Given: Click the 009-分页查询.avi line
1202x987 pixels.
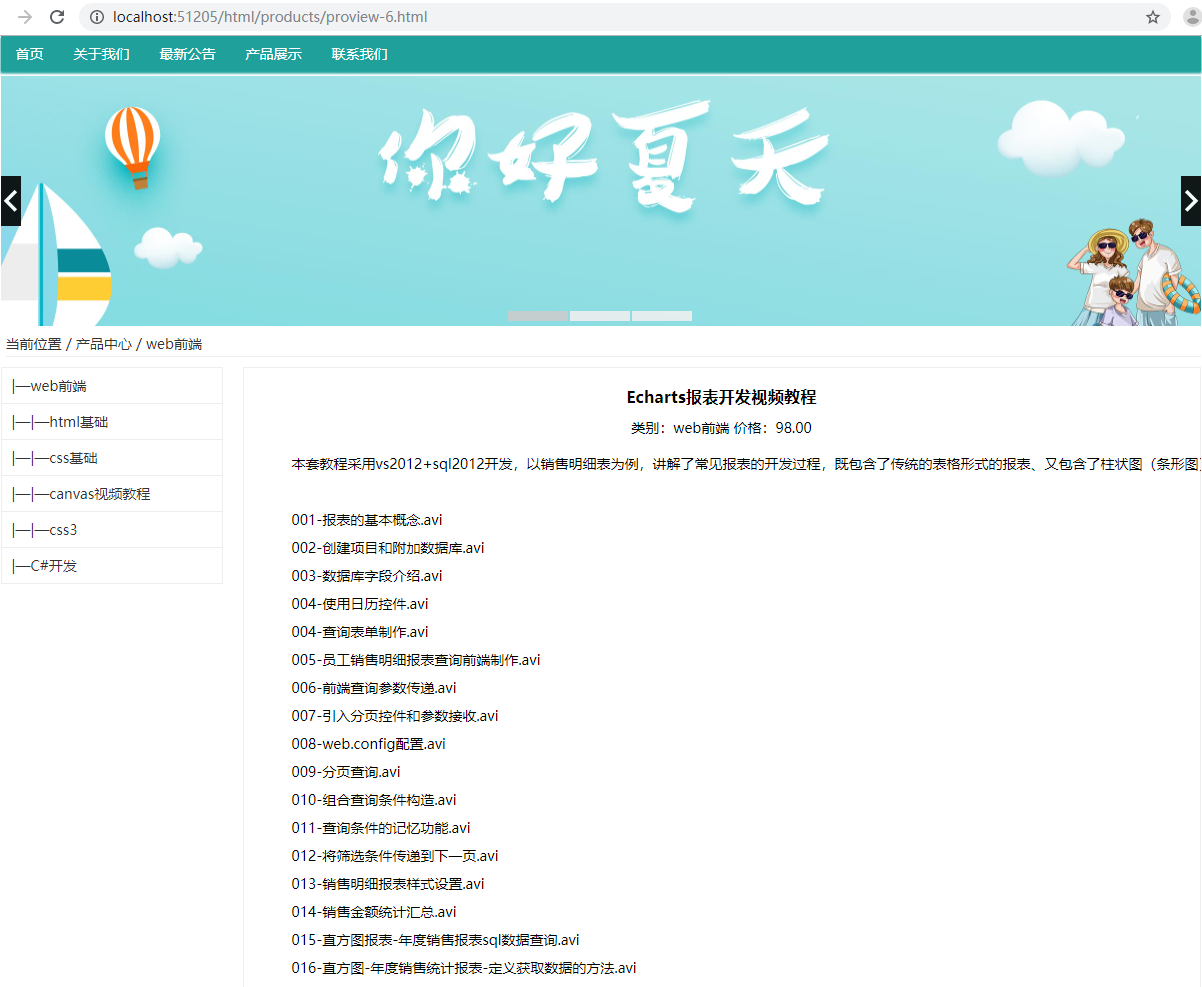Looking at the screenshot, I should click(x=346, y=772).
